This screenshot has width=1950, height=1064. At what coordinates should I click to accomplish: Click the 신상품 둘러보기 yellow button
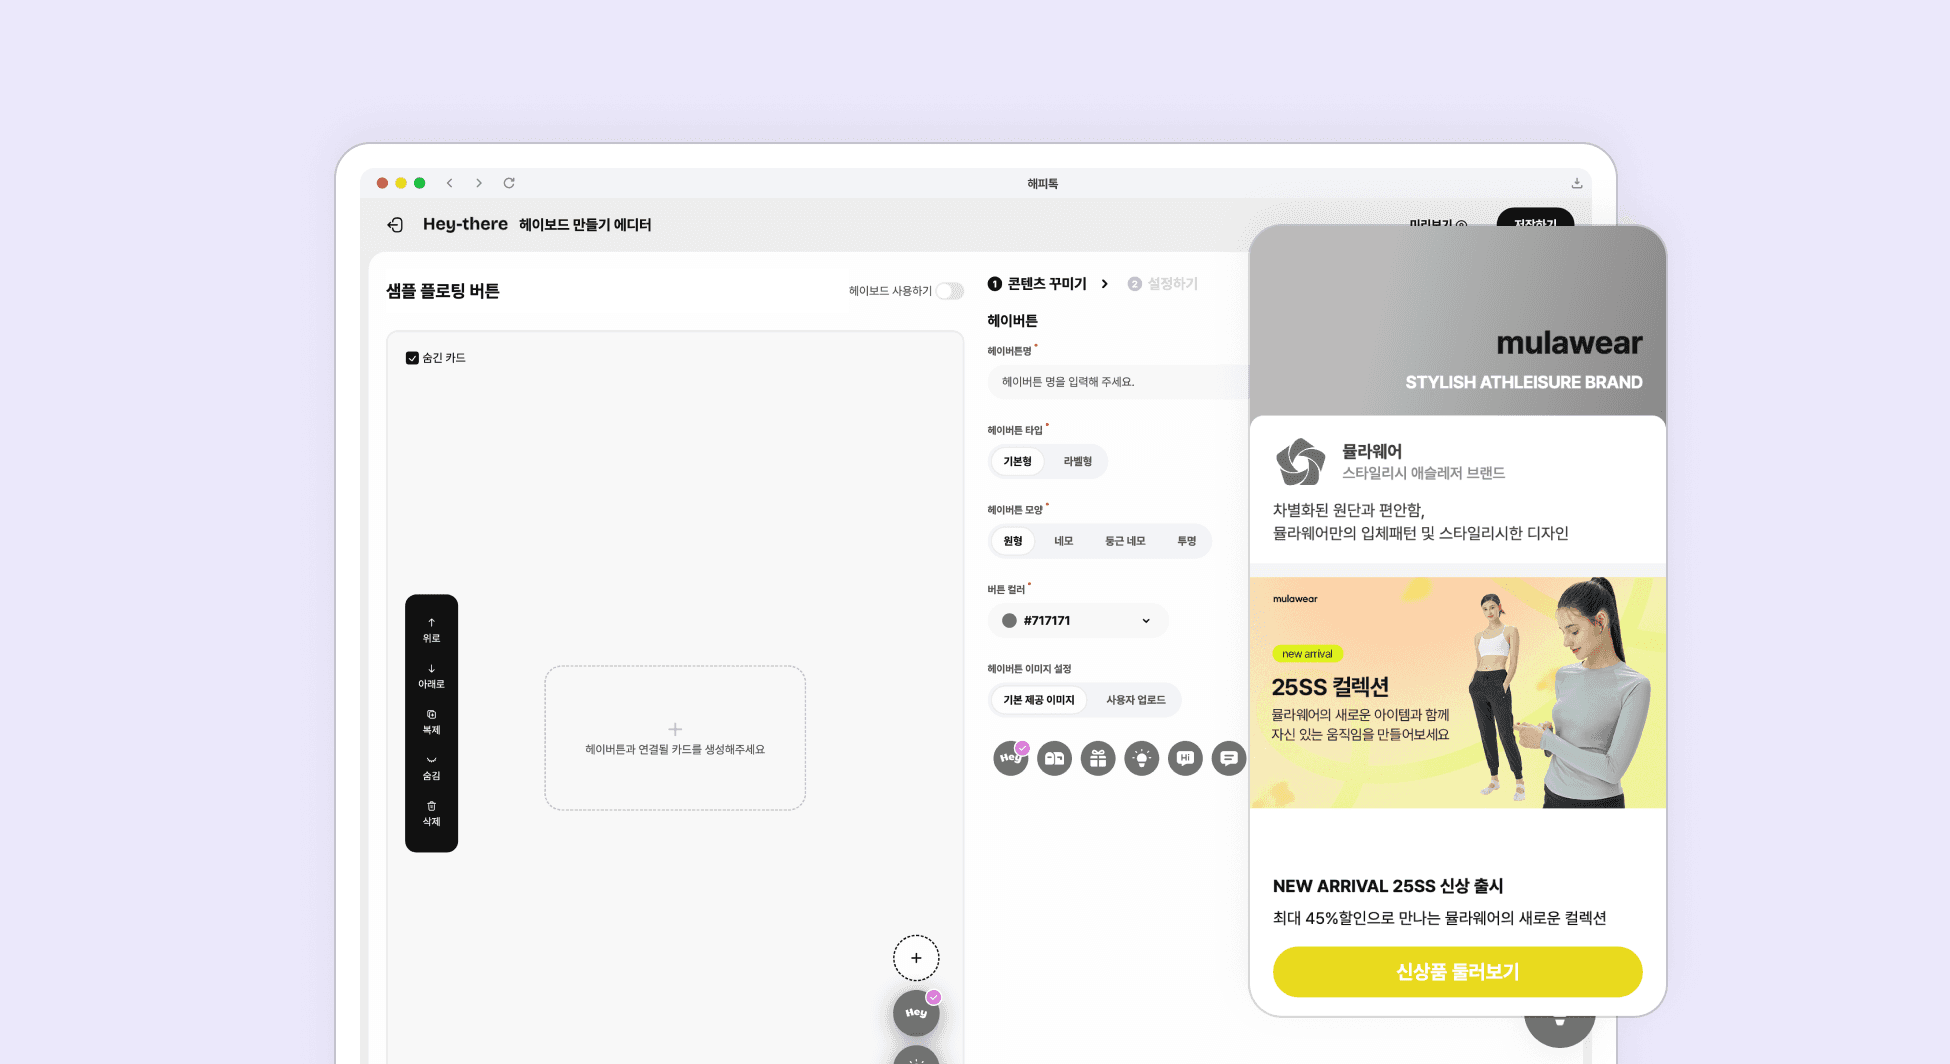pyautogui.click(x=1457, y=972)
